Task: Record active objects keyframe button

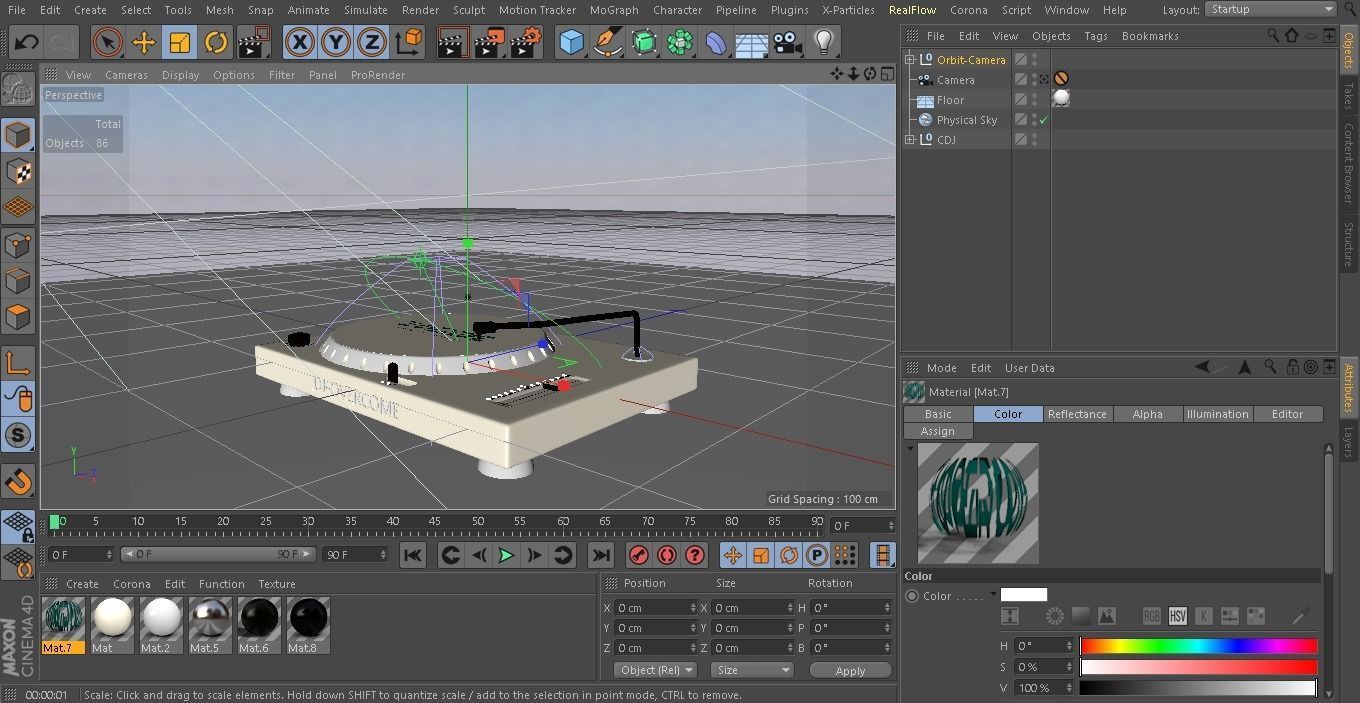Action: (x=639, y=555)
